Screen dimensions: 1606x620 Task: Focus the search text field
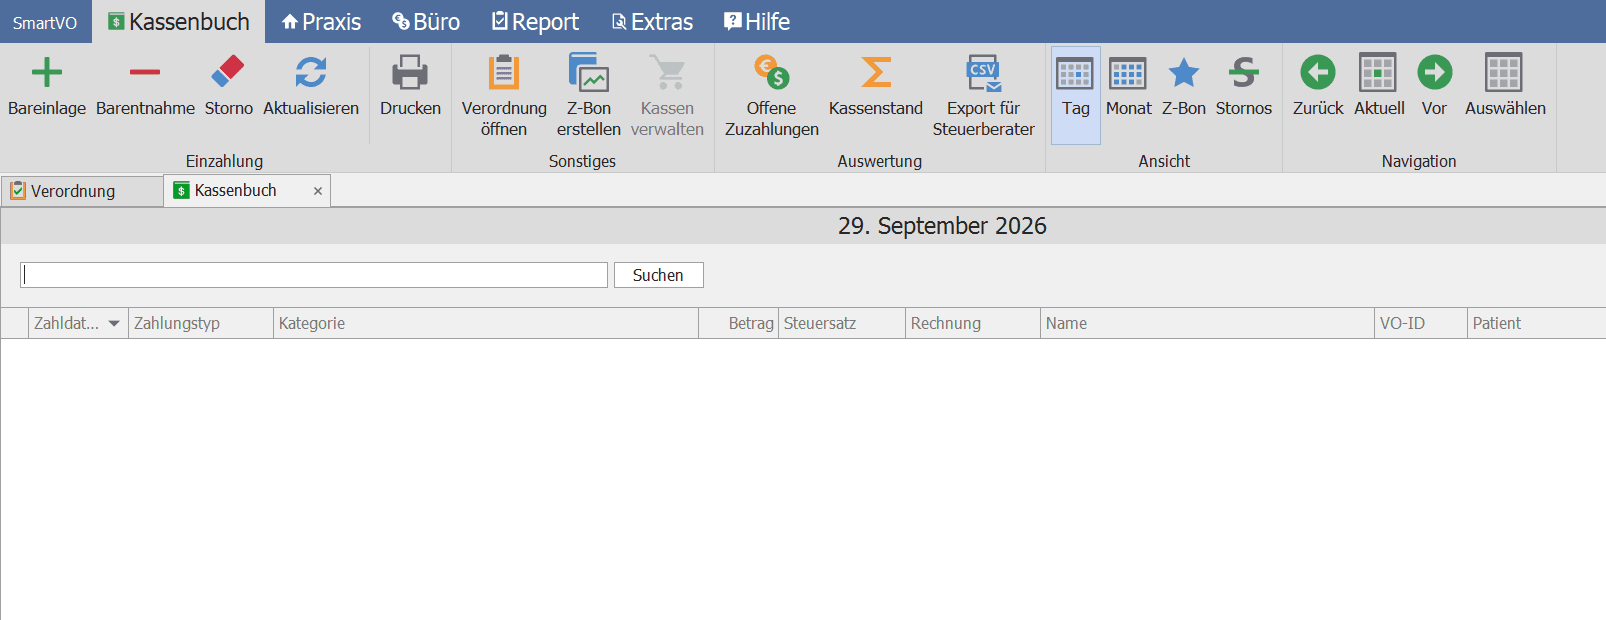(314, 275)
